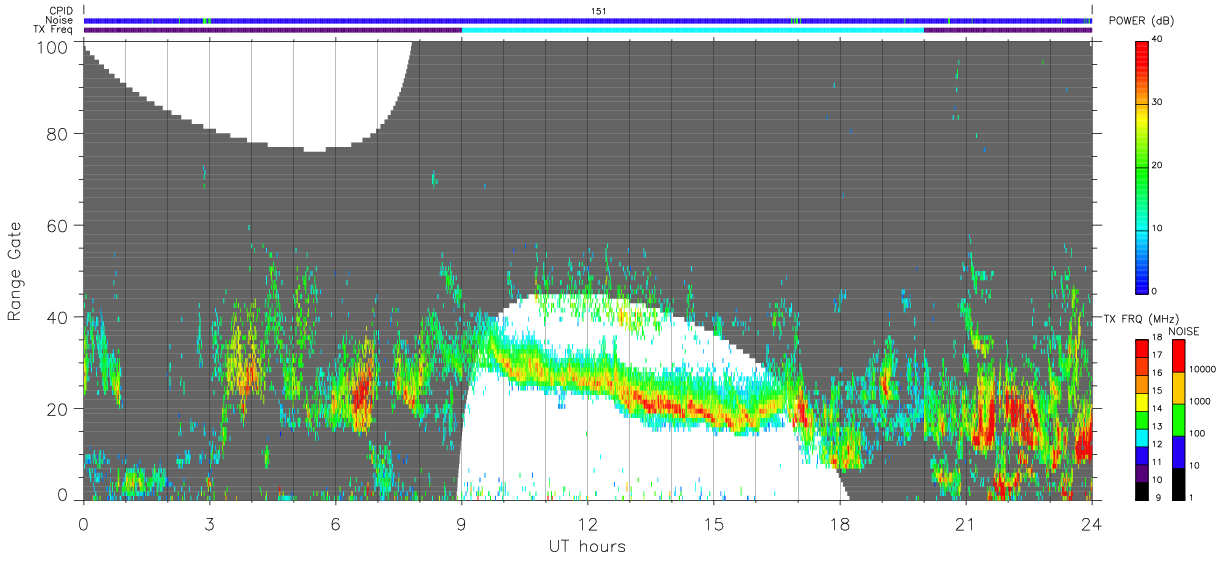Click the 18 tick on UT hours axis
This screenshot has width=1228, height=567.
pyautogui.click(x=839, y=524)
